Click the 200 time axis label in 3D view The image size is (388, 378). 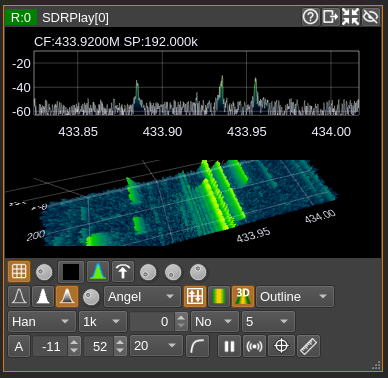pyautogui.click(x=36, y=236)
